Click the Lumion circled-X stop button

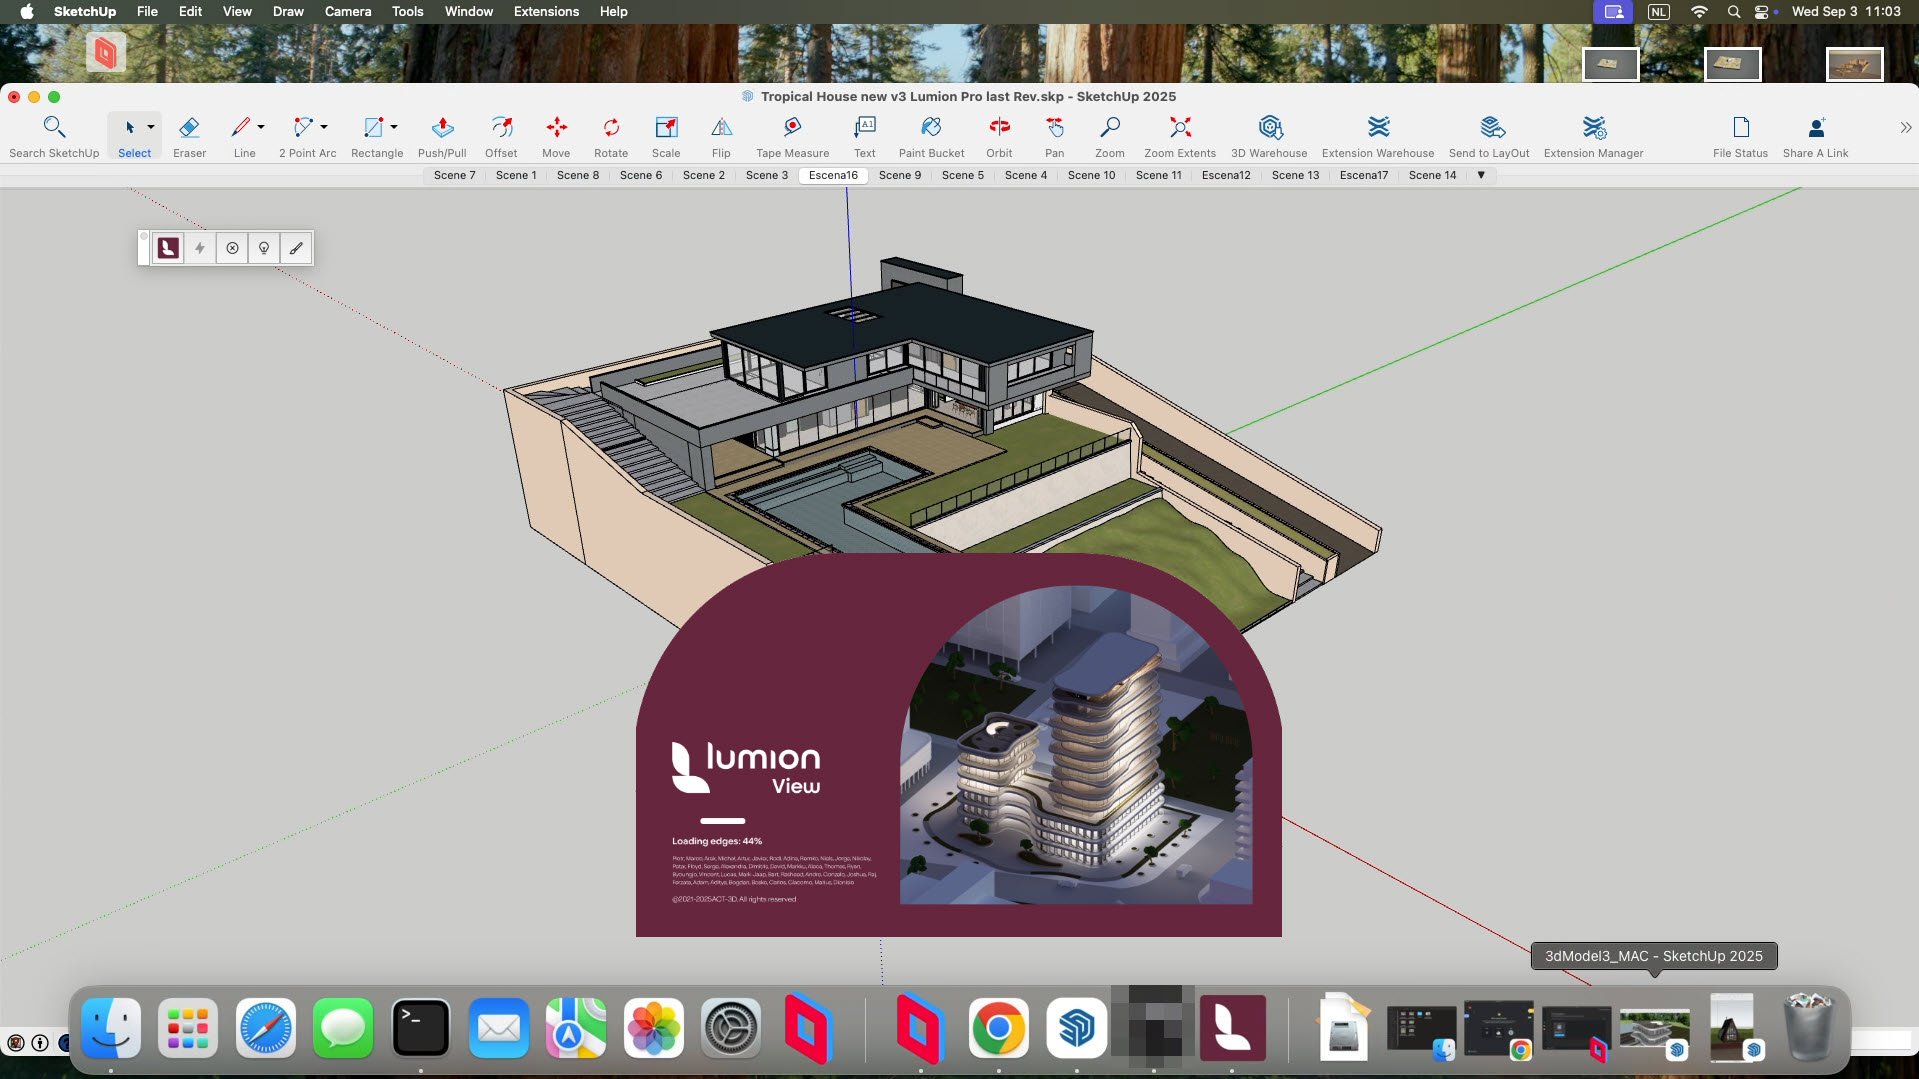tap(232, 248)
